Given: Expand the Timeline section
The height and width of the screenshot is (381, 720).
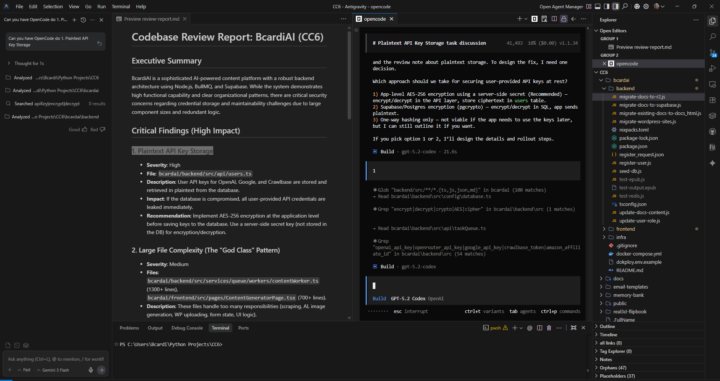Looking at the screenshot, I should 608,335.
